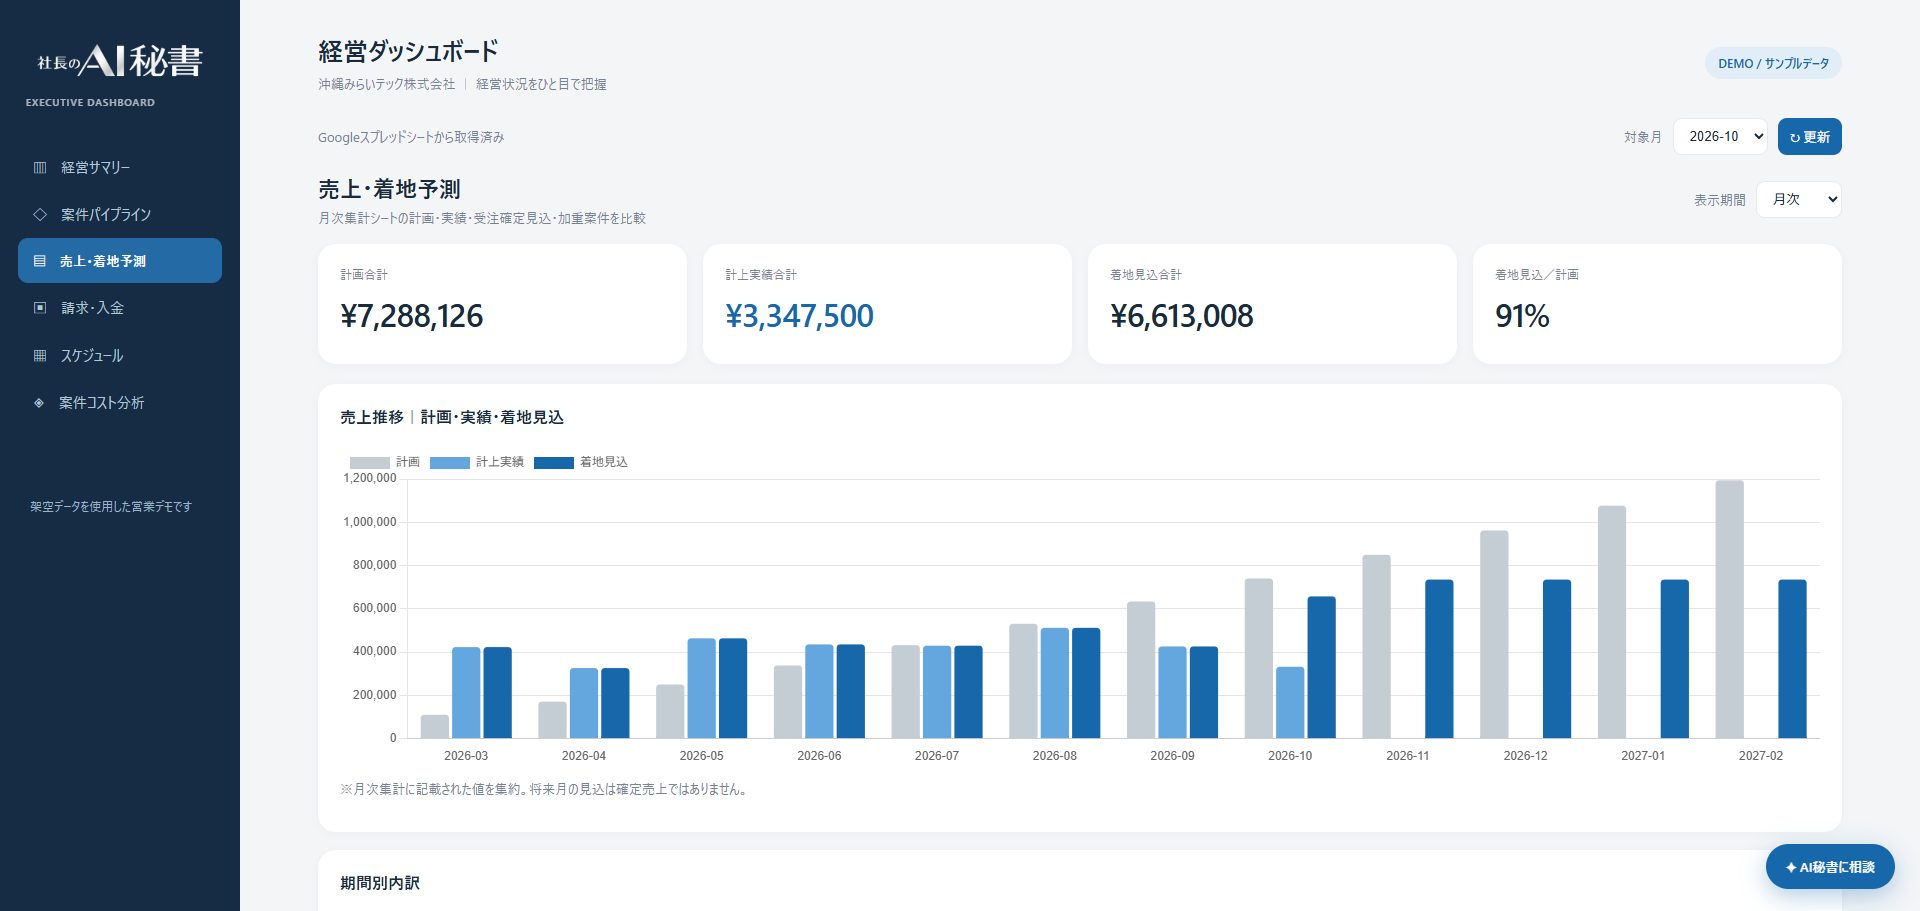1920x911 pixels.
Task: Click the 2026-11 dark-blue 着地見込 bar
Action: (x=1439, y=659)
